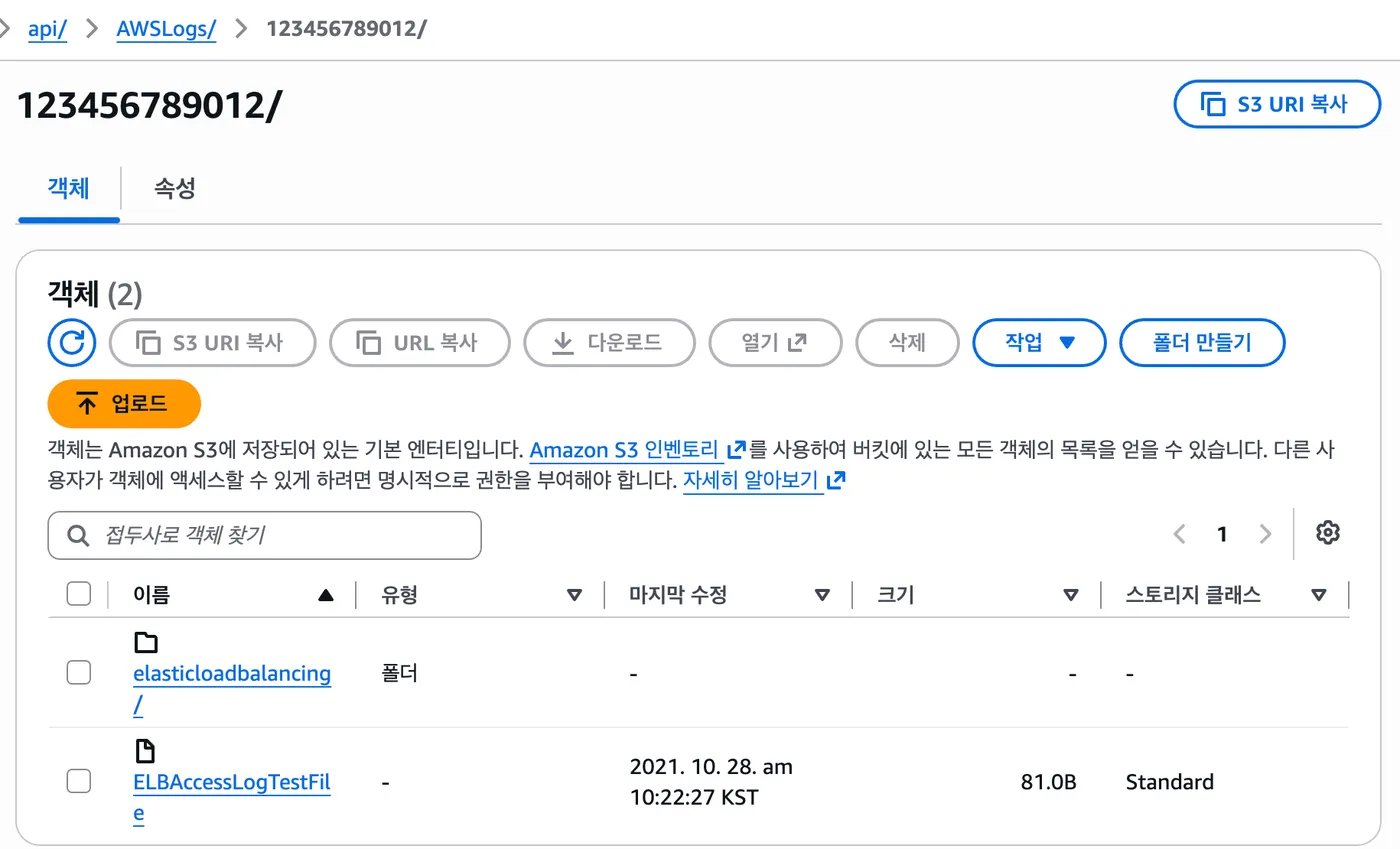
Task: Click the page number 1
Action: [x=1222, y=534]
